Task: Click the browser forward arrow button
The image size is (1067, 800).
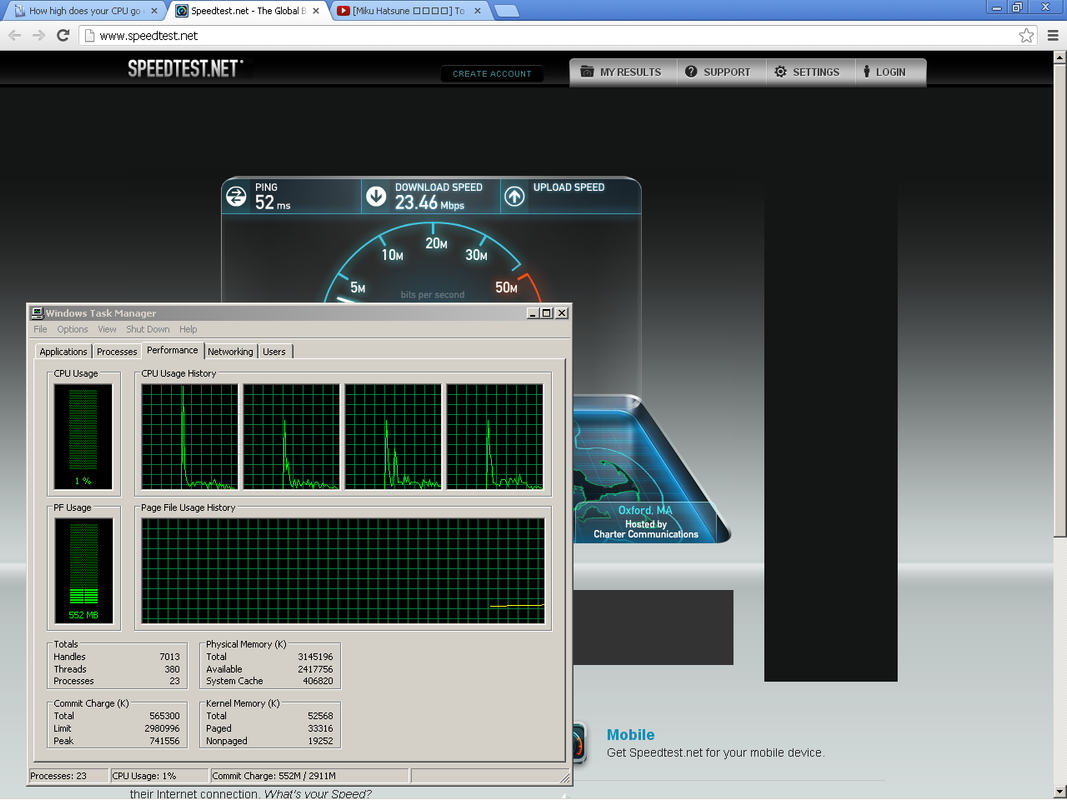Action: (x=38, y=35)
